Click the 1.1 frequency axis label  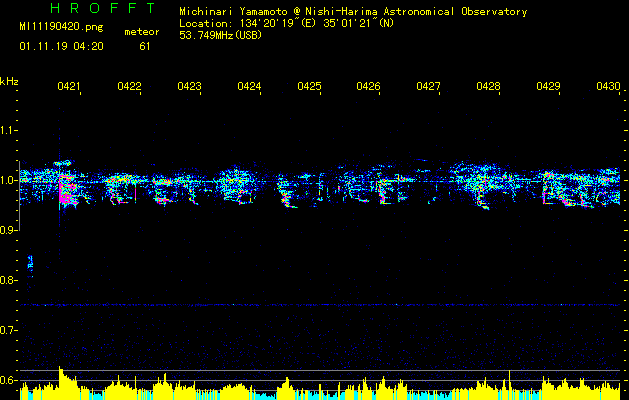pyautogui.click(x=9, y=131)
